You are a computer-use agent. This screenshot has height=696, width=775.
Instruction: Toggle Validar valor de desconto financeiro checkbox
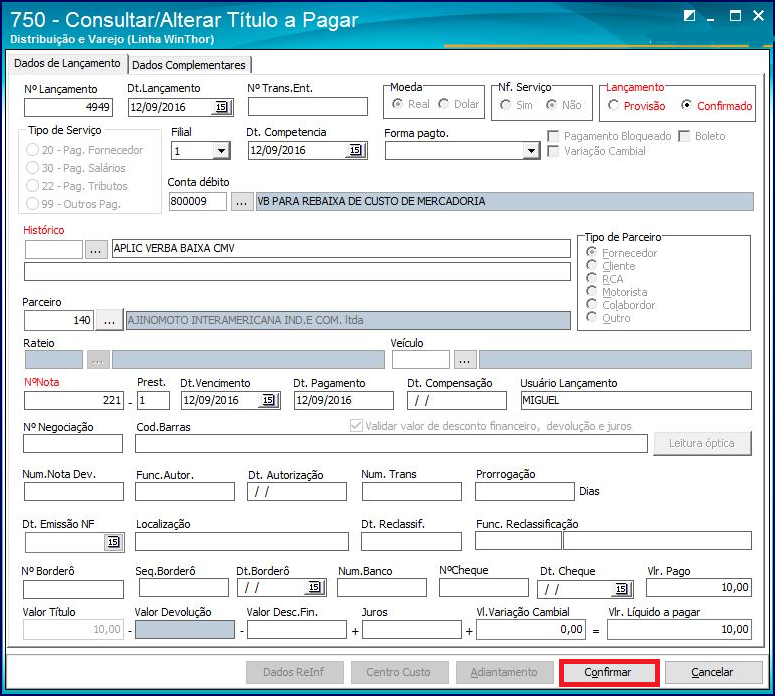pos(356,426)
